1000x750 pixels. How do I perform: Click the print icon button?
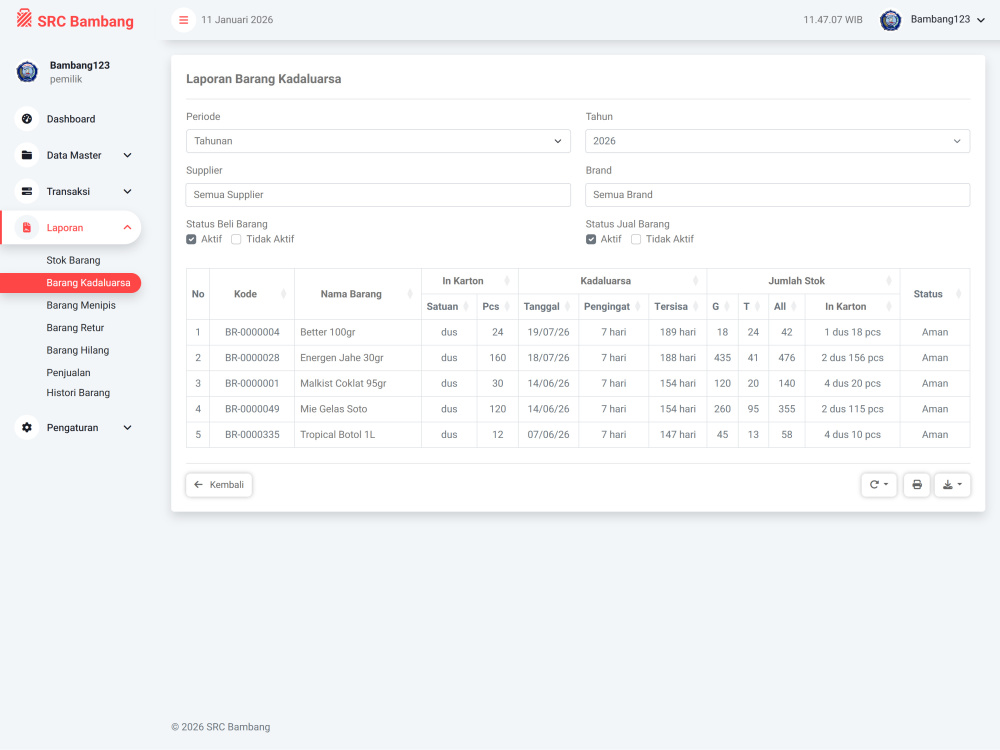tap(916, 485)
